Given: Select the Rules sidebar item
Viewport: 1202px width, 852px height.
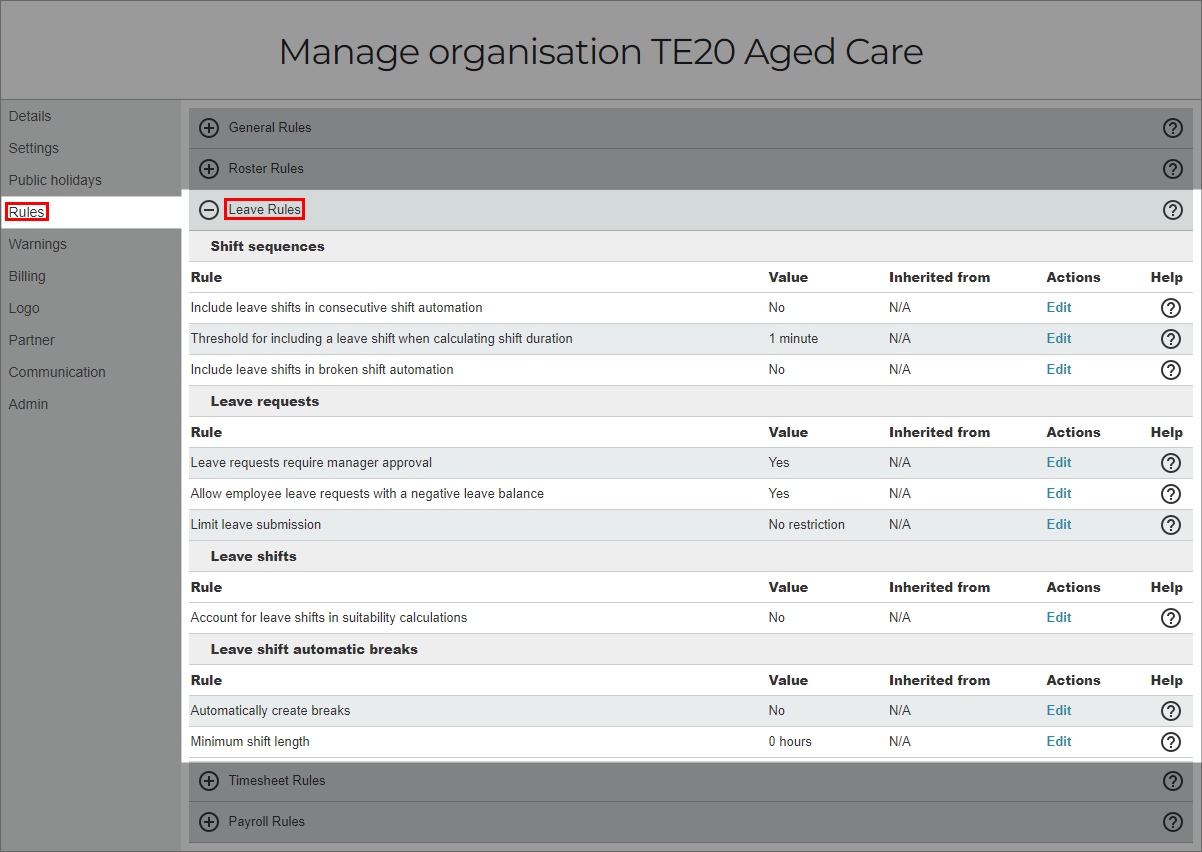Looking at the screenshot, I should click(x=27, y=212).
